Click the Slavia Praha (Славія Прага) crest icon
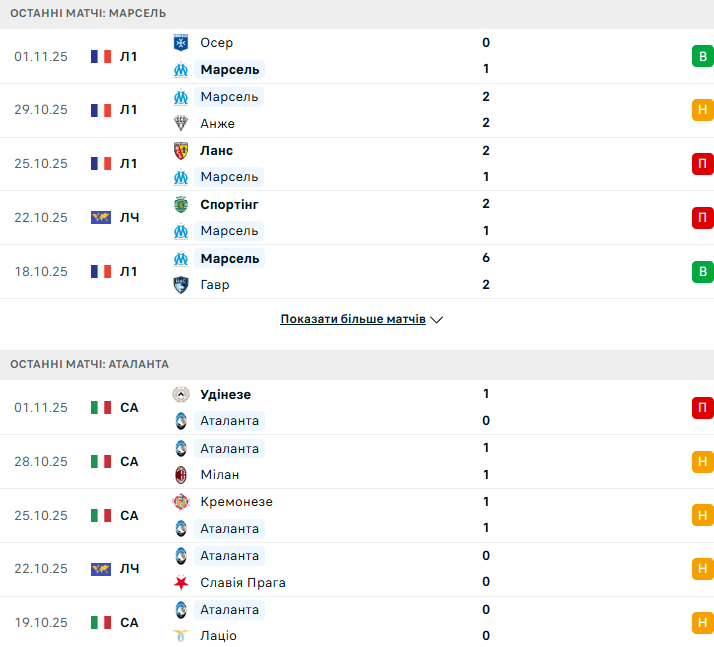Viewport: 714px width, 647px height. (x=181, y=582)
